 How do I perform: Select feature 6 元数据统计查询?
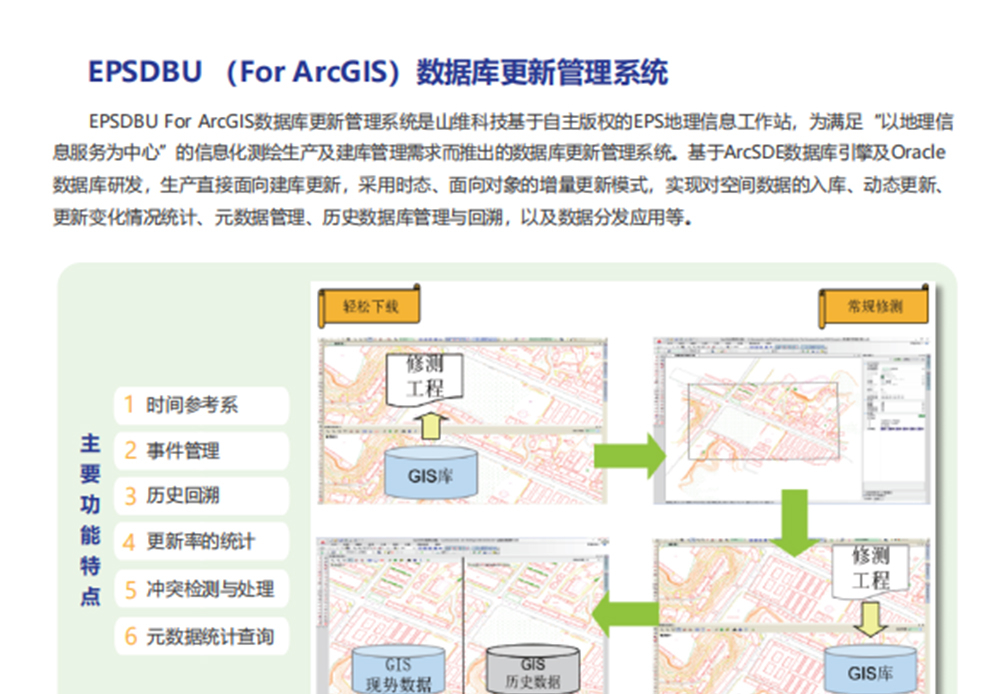pyautogui.click(x=202, y=636)
